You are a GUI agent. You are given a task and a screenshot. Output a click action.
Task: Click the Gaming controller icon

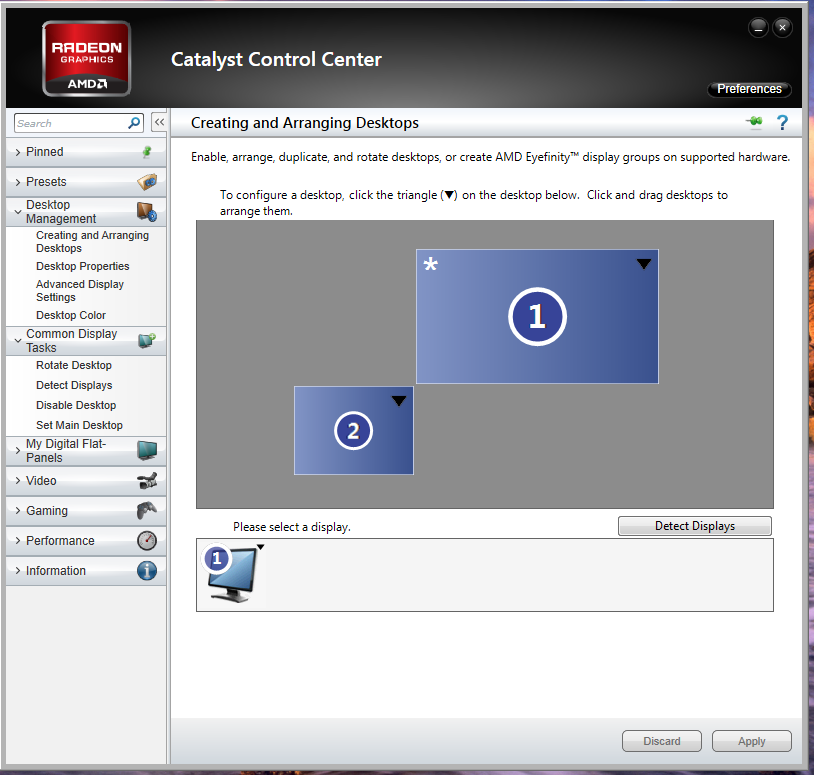(x=147, y=511)
